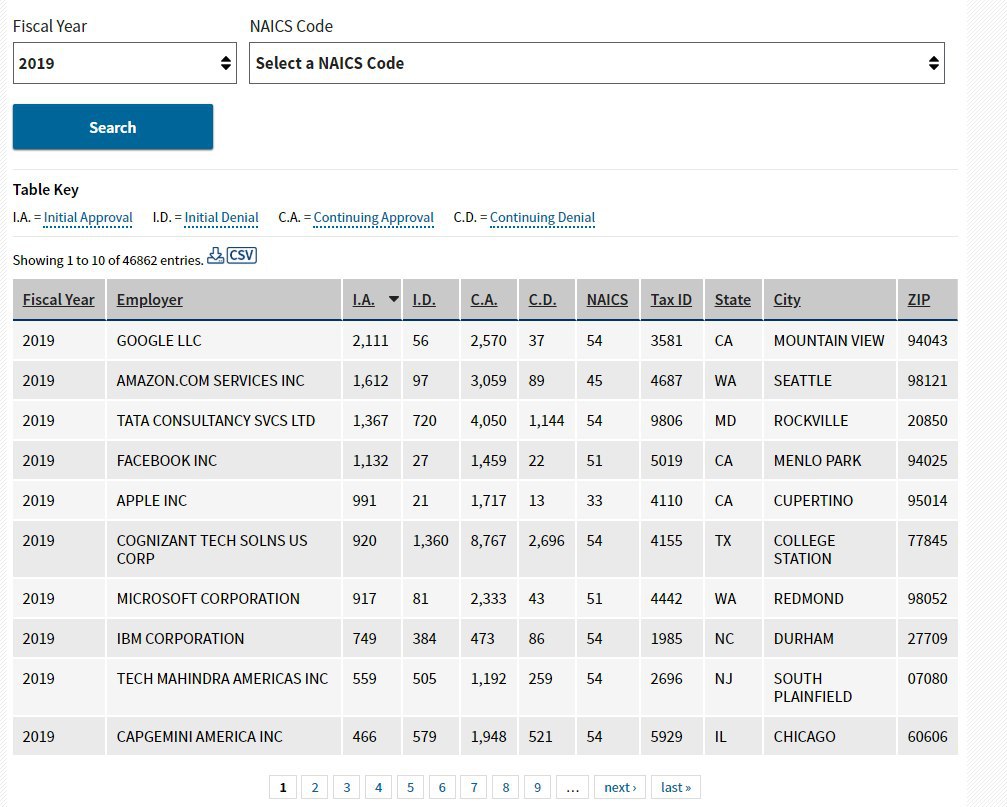Open the Initial Denial key link

[222, 218]
